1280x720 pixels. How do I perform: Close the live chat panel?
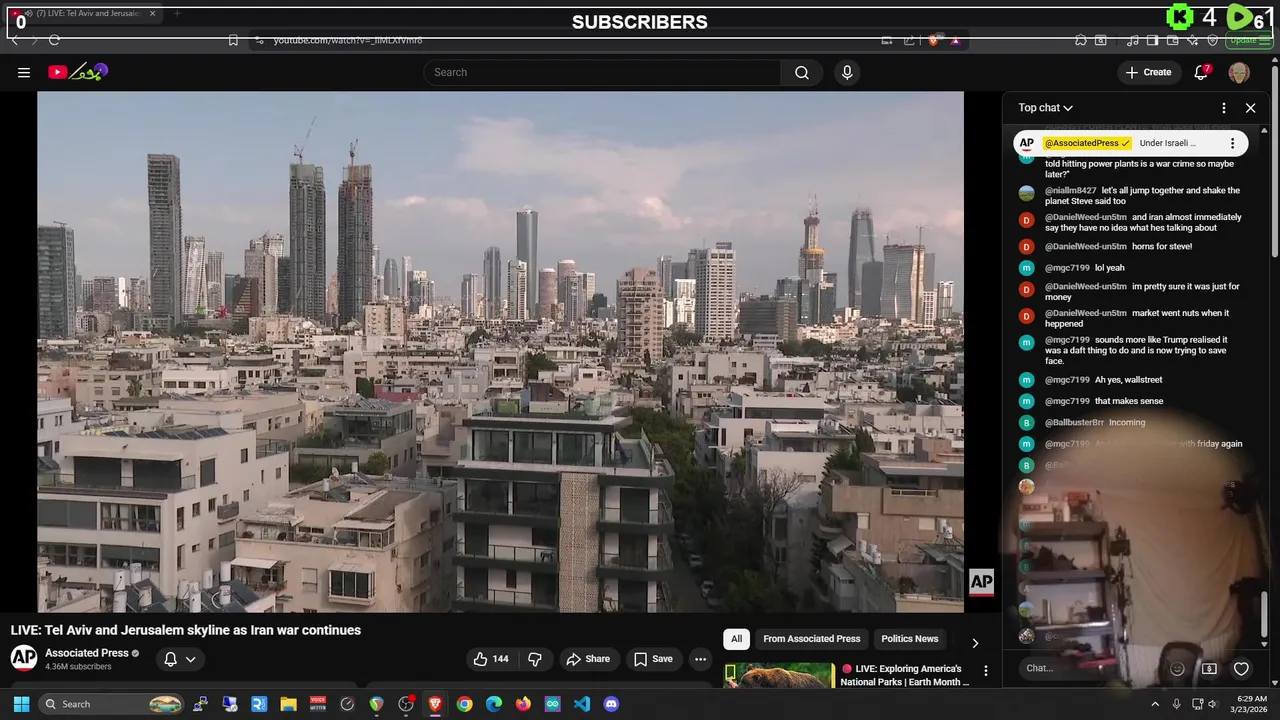point(1250,108)
